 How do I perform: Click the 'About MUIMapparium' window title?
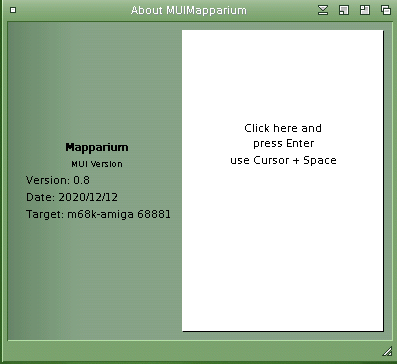coord(189,10)
